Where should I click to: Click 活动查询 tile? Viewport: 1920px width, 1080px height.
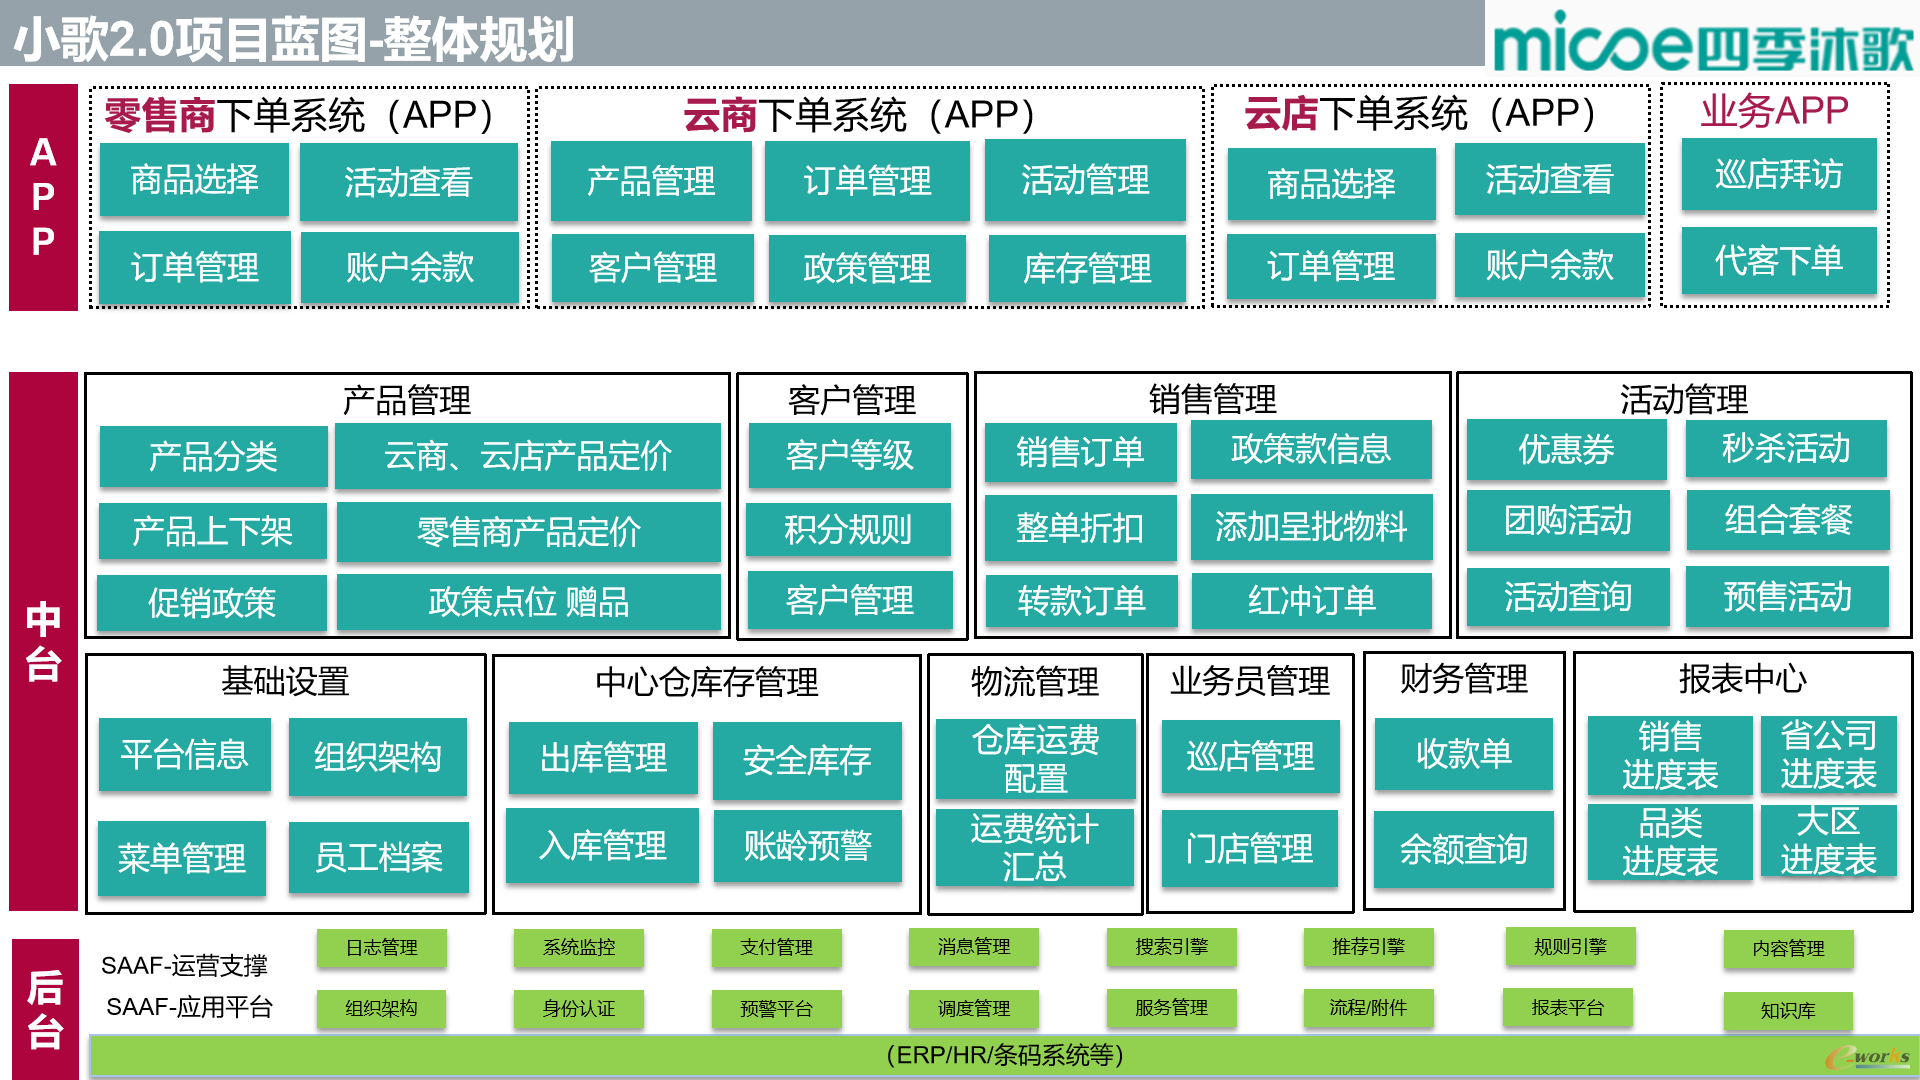pyautogui.click(x=1568, y=597)
